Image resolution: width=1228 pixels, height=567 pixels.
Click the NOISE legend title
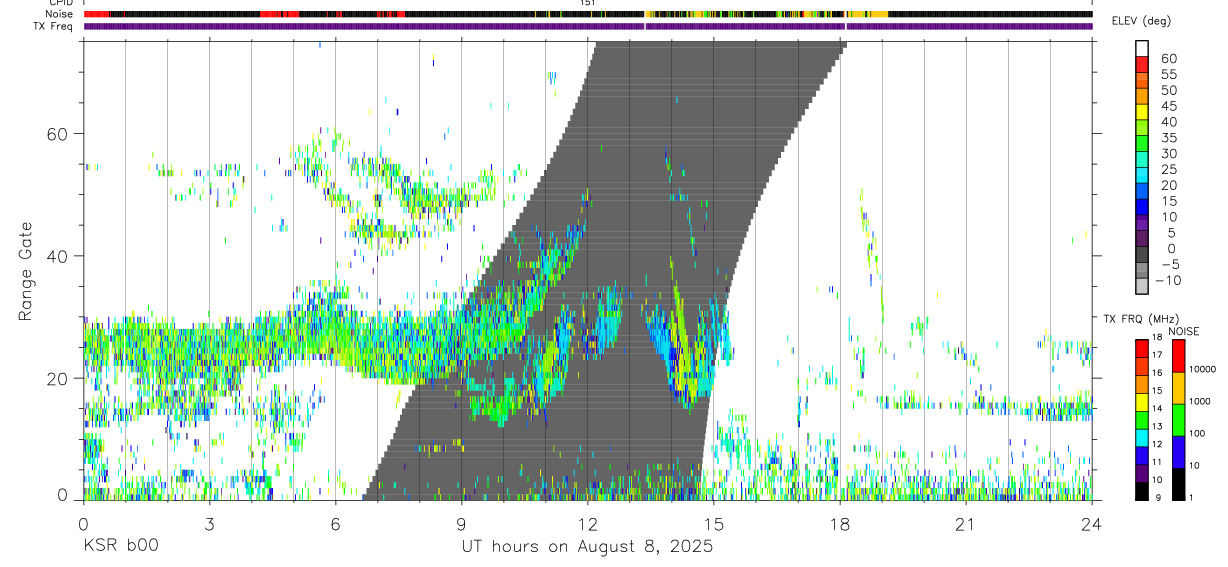click(1183, 331)
